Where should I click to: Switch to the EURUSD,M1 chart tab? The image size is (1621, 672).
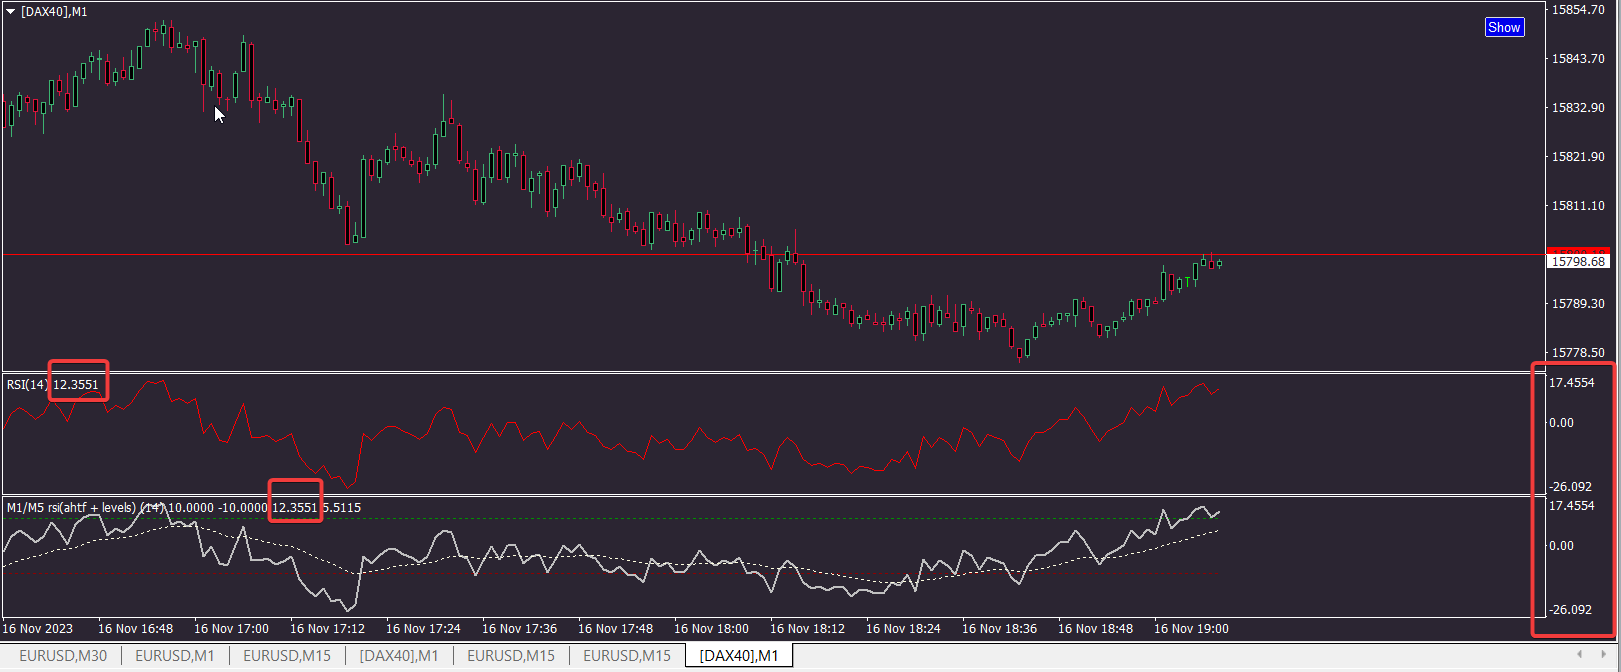(175, 656)
